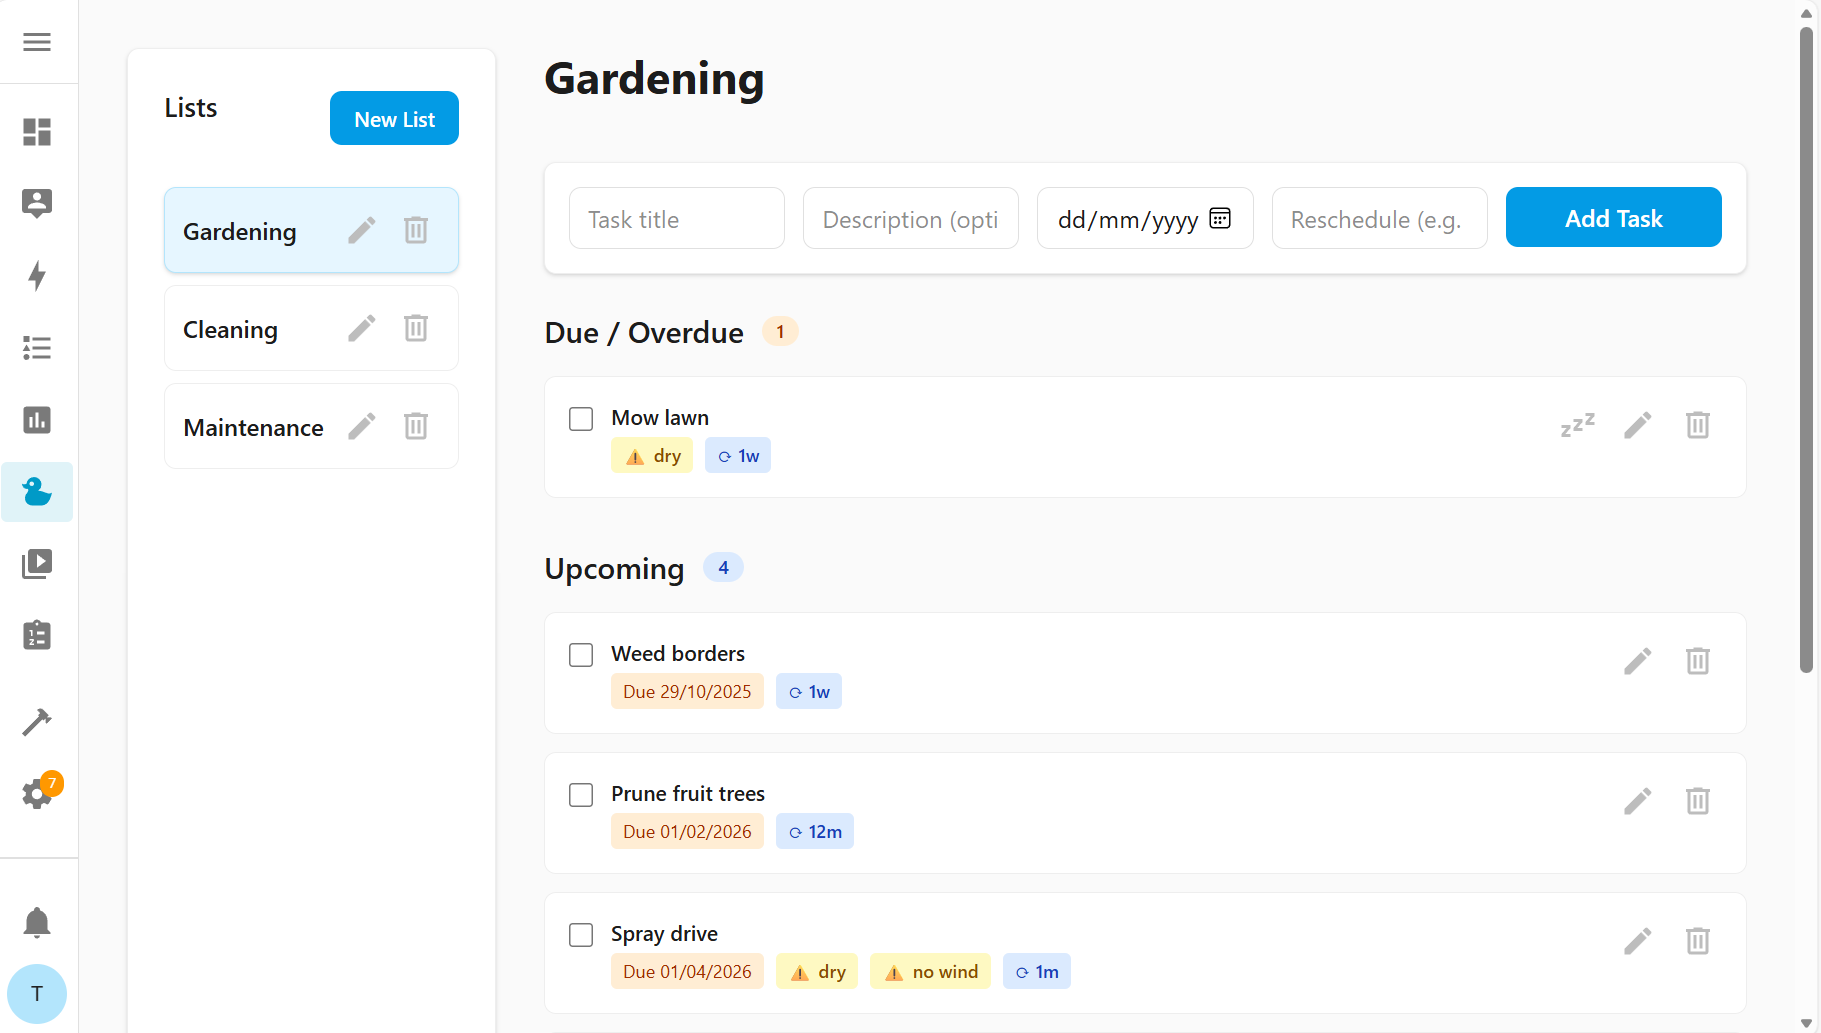
Task: Click the due date field
Action: tap(1145, 218)
